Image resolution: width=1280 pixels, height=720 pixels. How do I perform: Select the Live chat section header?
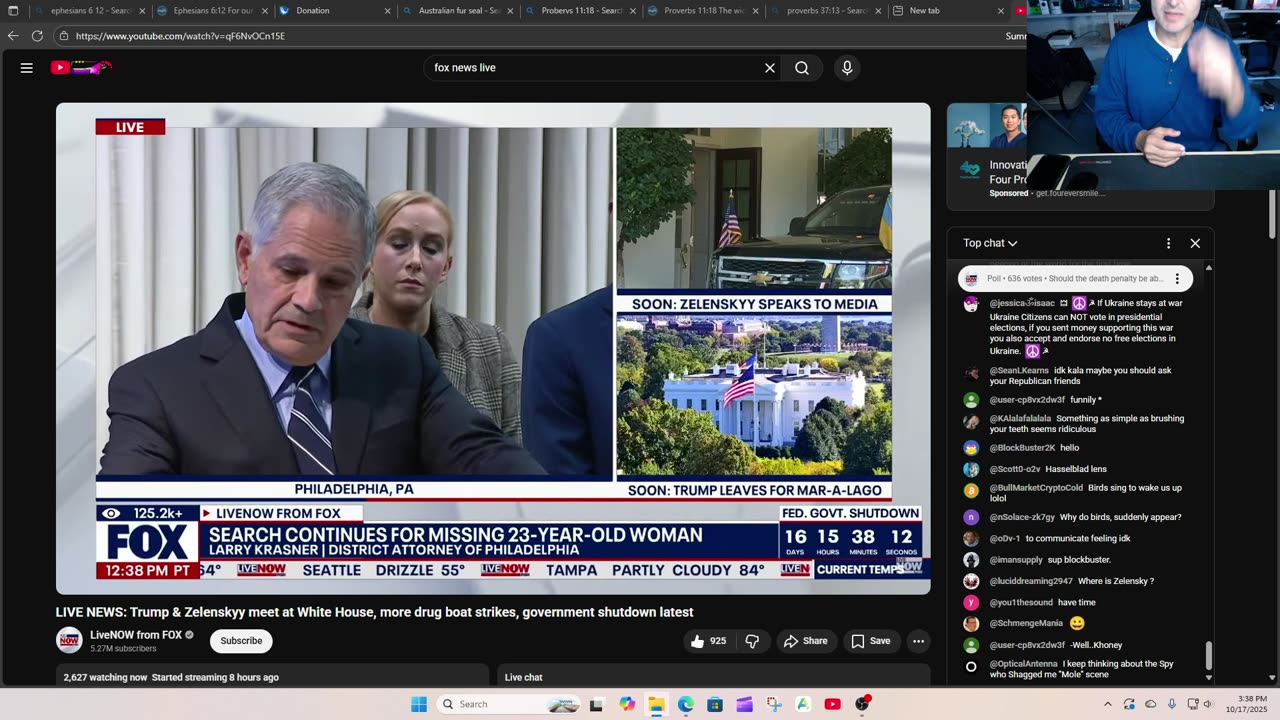(x=523, y=677)
